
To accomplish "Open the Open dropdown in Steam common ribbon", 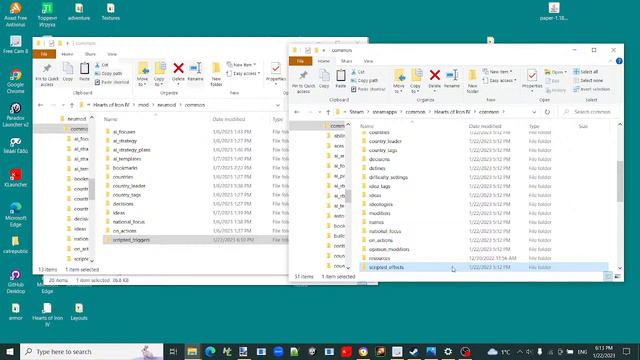I will tap(556, 72).
